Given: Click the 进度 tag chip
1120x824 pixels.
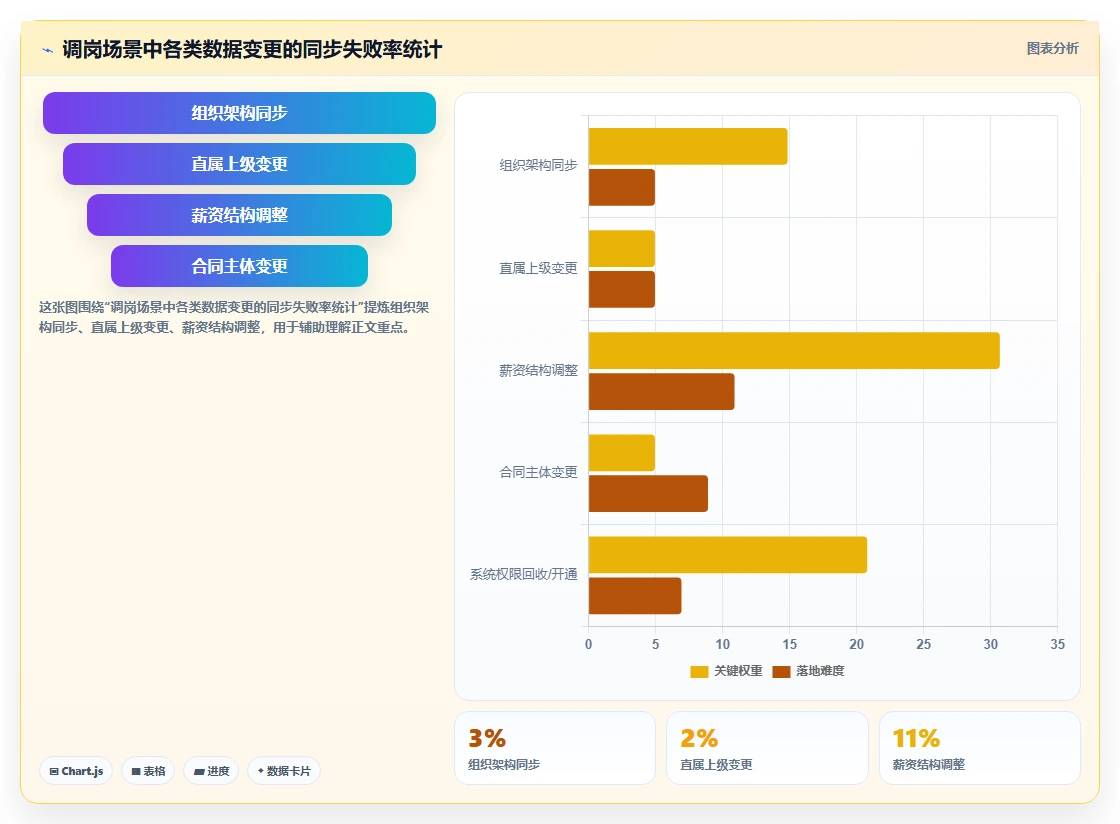Looking at the screenshot, I should tap(211, 771).
